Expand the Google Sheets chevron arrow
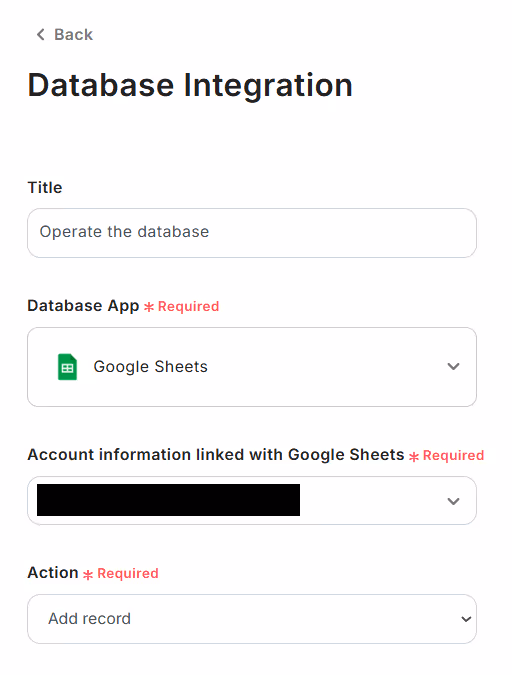This screenshot has width=512, height=675. tap(453, 366)
